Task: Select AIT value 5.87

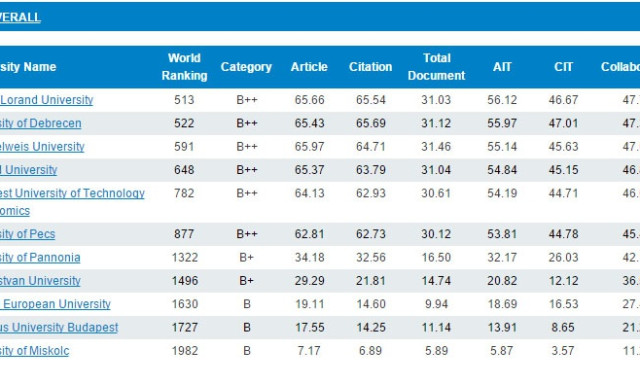Action: (501, 351)
